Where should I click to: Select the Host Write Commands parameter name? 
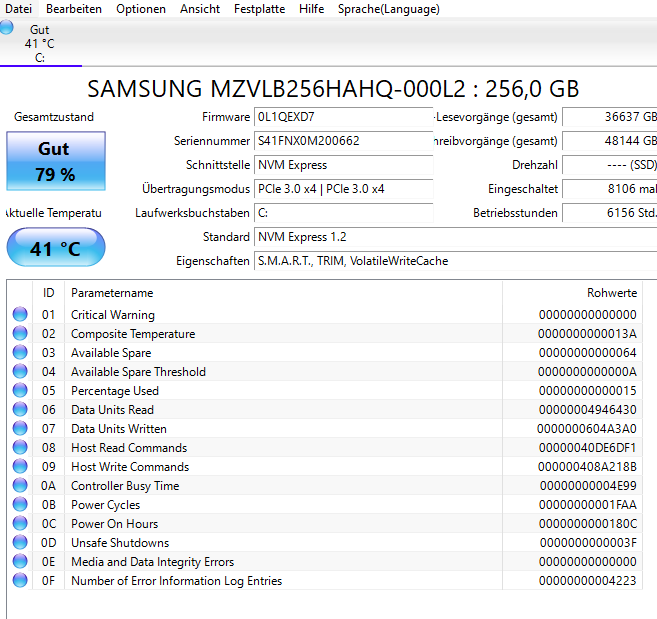130,467
